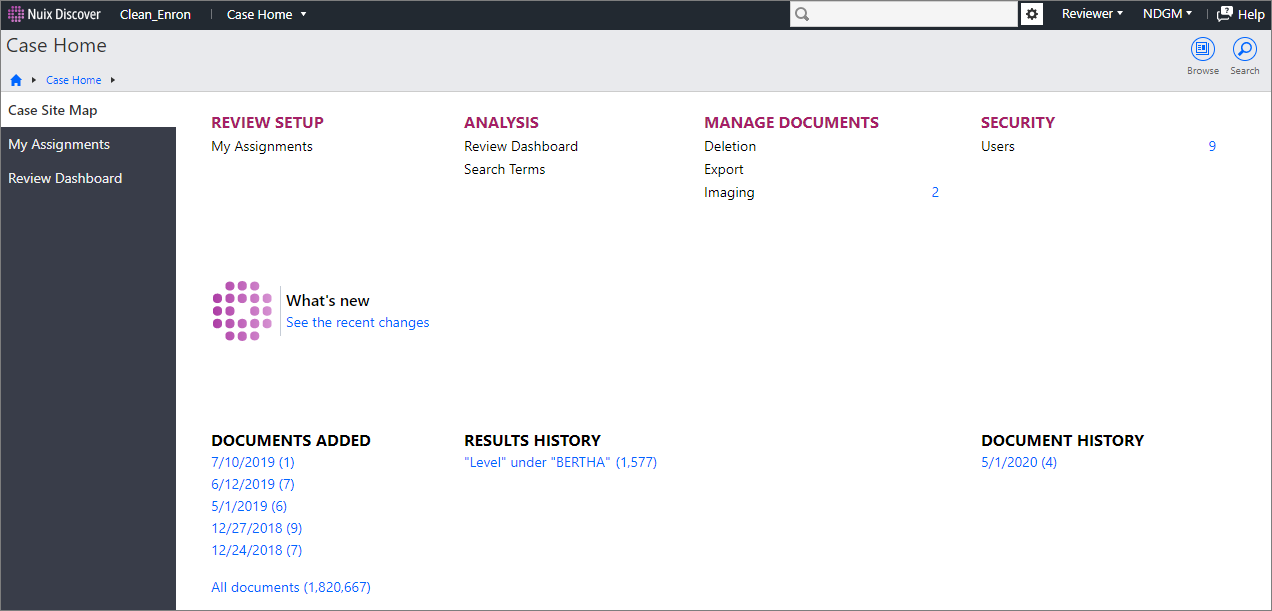1272x611 pixels.
Task: Click the Help chat icon
Action: point(1225,14)
